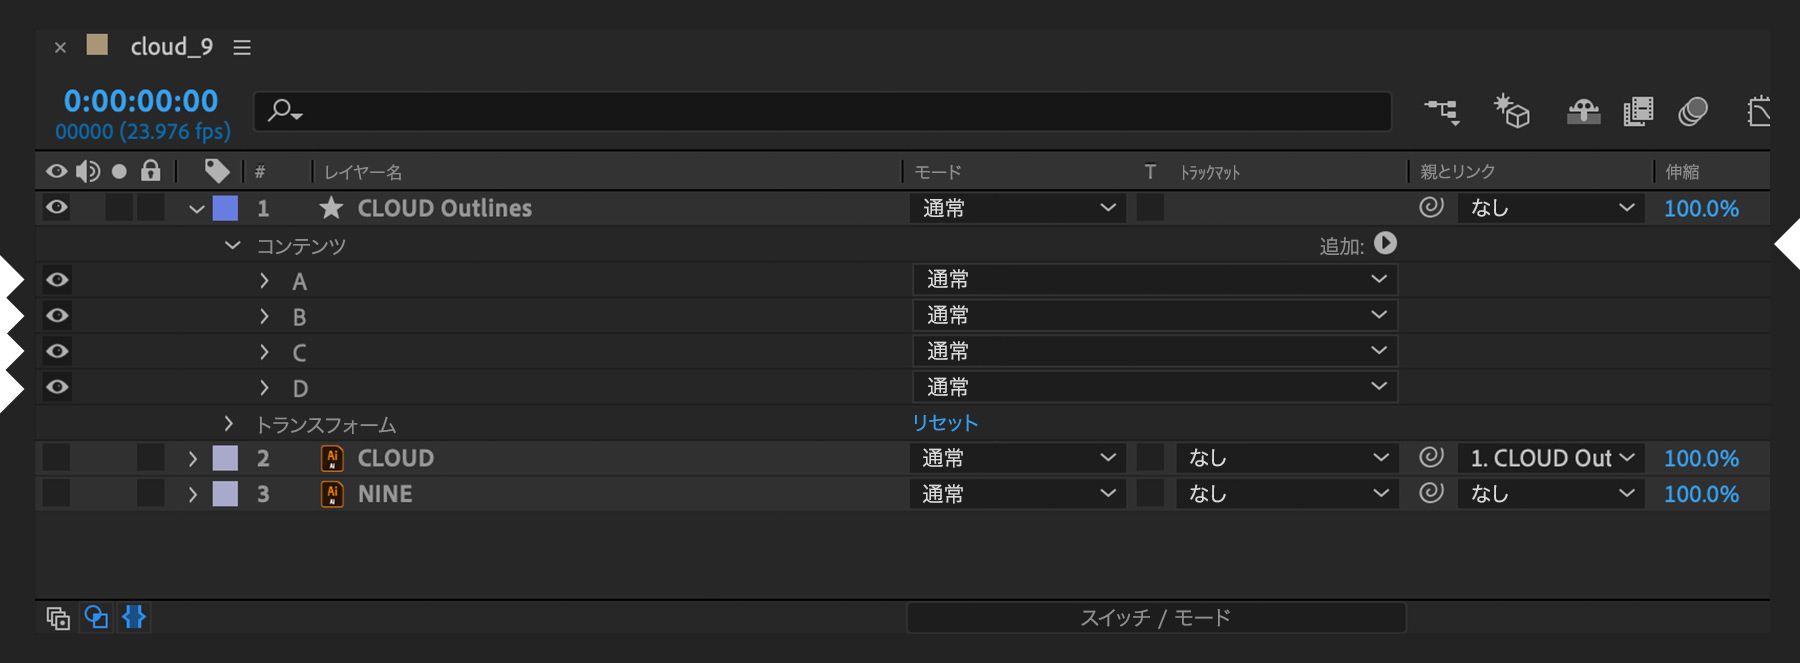Toggle the transfer controls pane icon
Viewport: 1800px width, 663px height.
pos(96,618)
